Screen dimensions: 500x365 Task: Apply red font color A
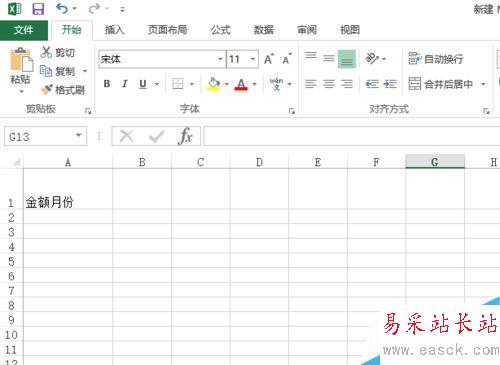click(x=241, y=84)
